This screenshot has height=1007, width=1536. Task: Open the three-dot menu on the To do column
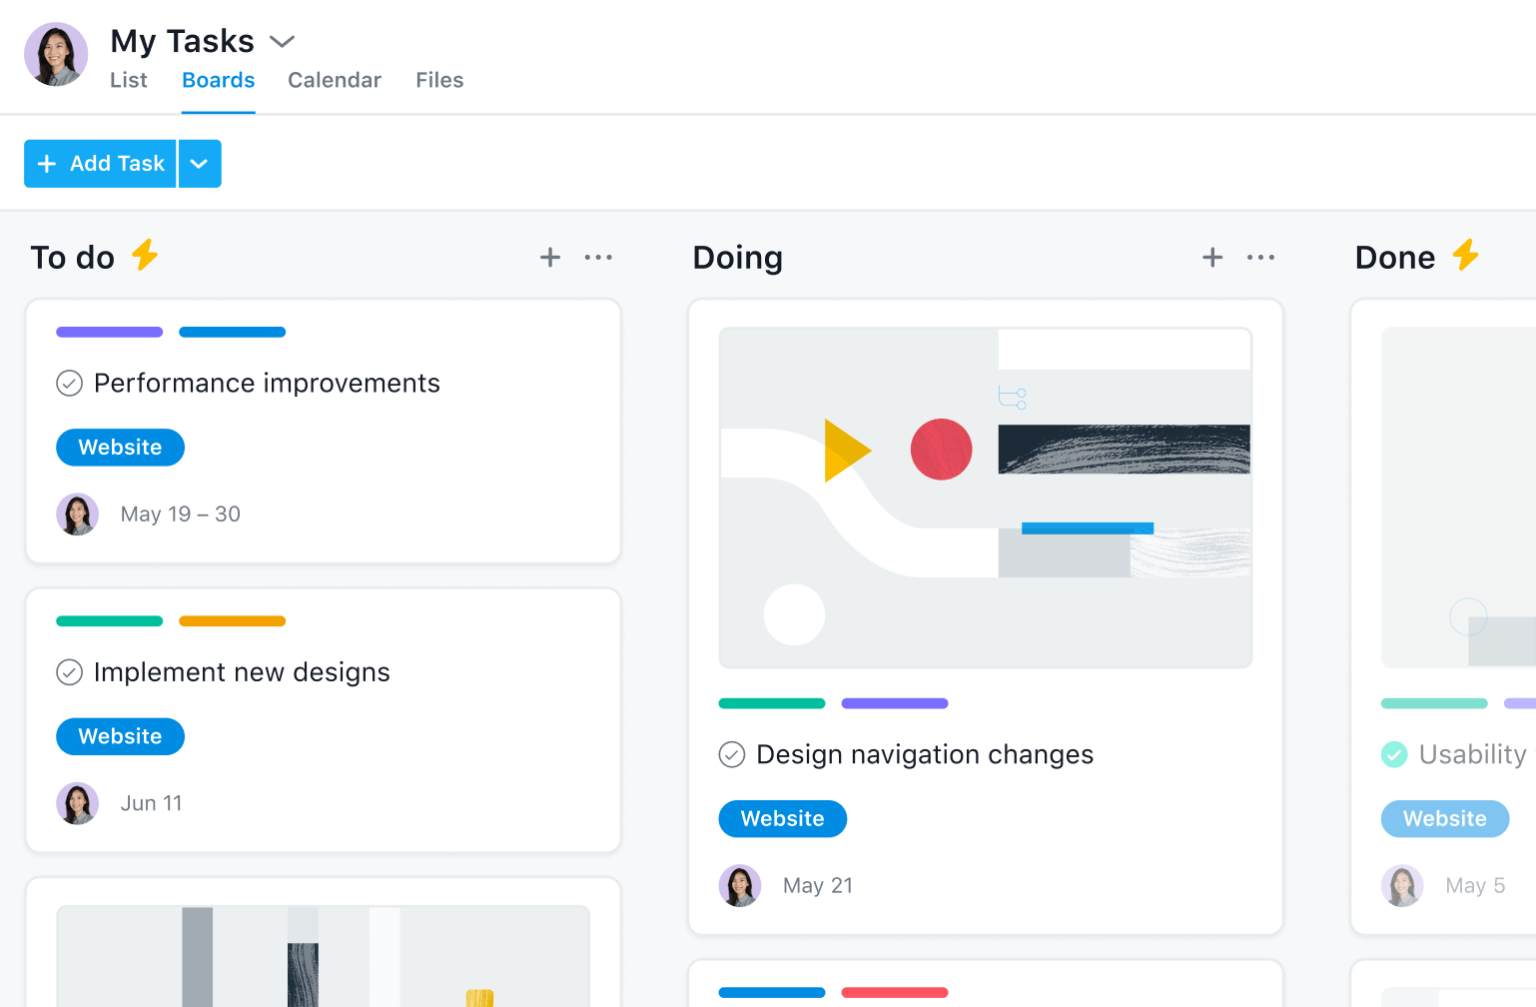[598, 257]
